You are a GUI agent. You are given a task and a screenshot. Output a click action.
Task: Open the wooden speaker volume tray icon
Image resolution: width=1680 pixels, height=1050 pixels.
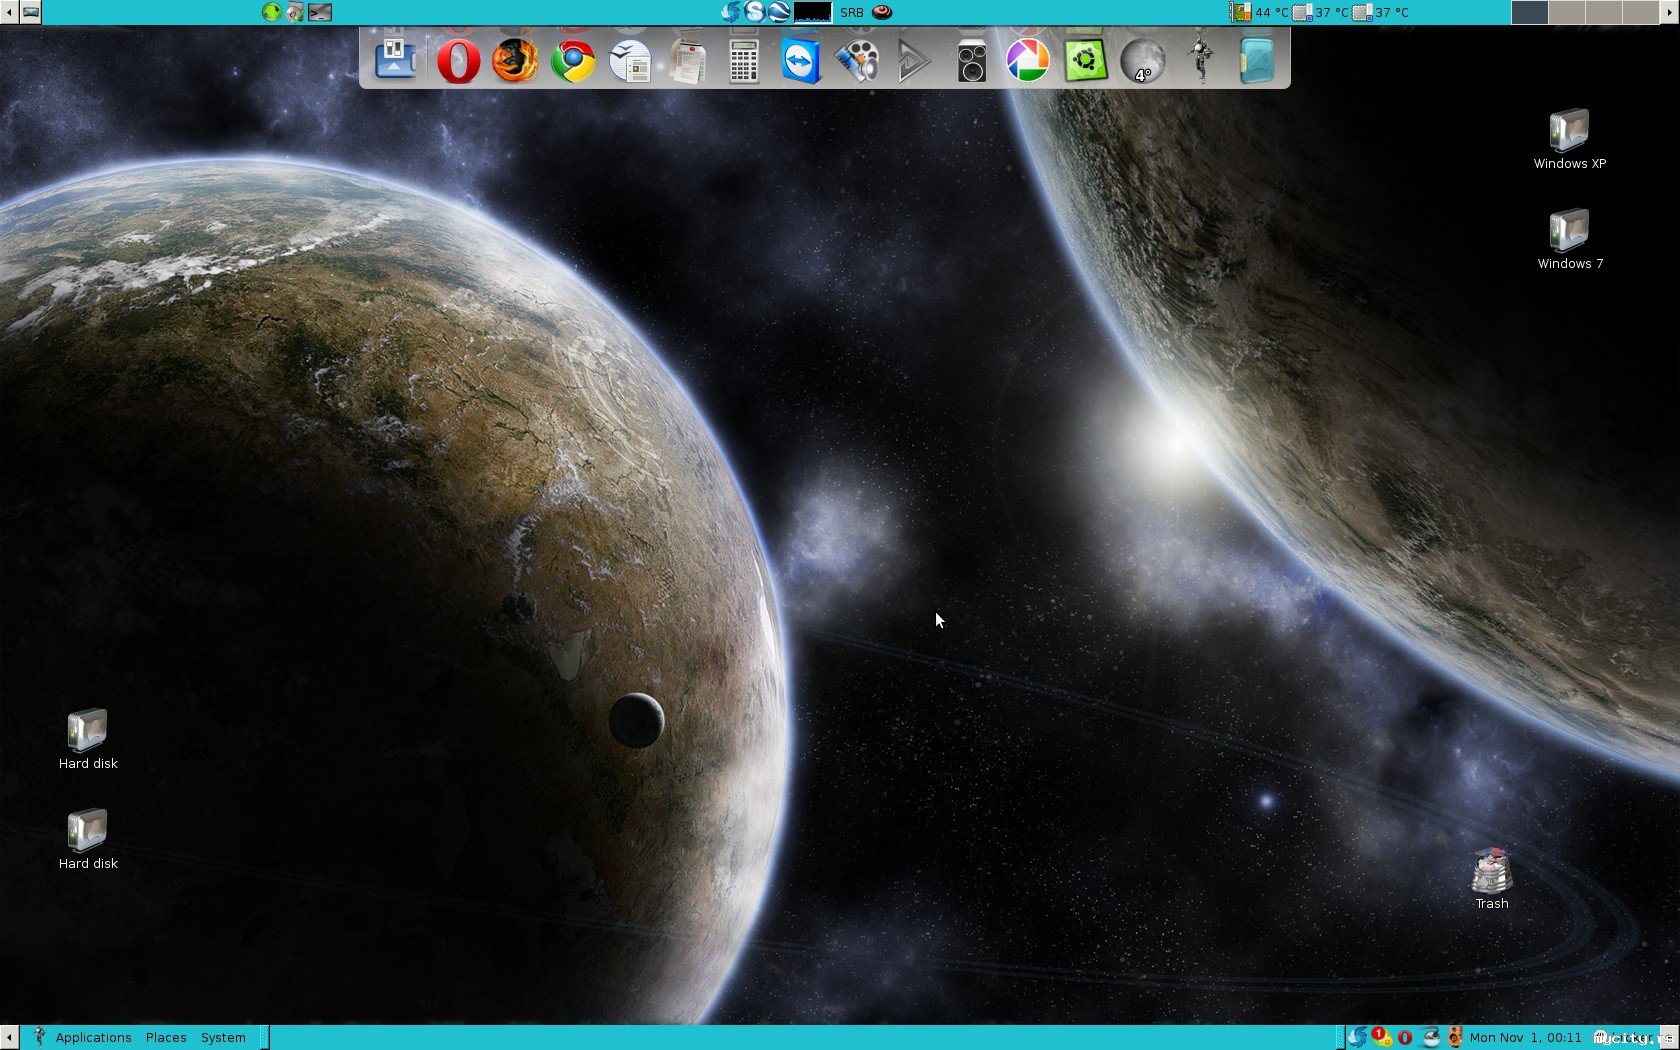click(1455, 1037)
